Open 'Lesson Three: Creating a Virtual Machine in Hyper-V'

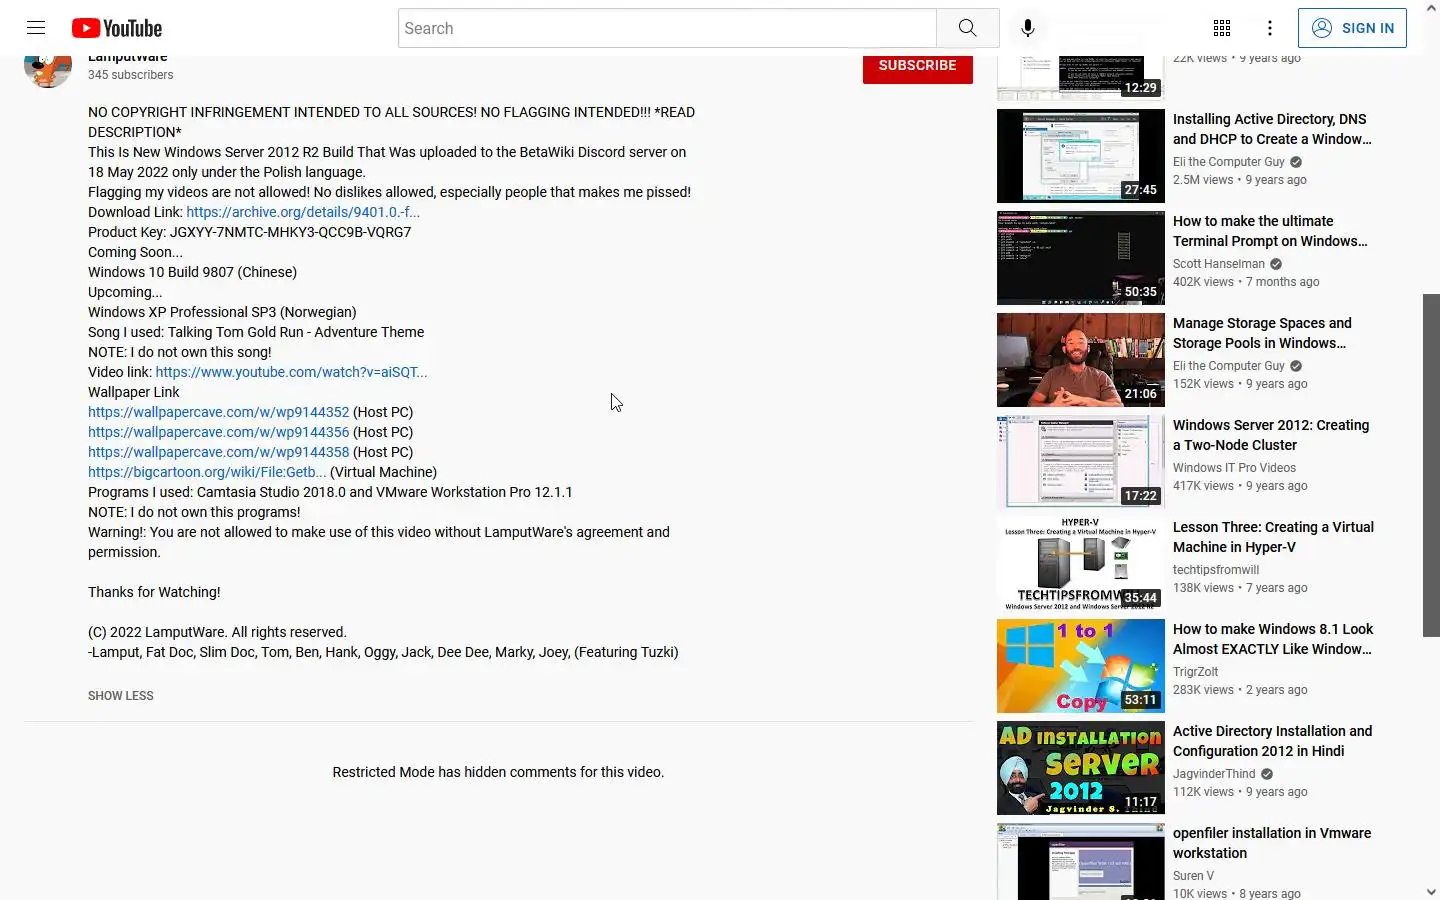1273,537
